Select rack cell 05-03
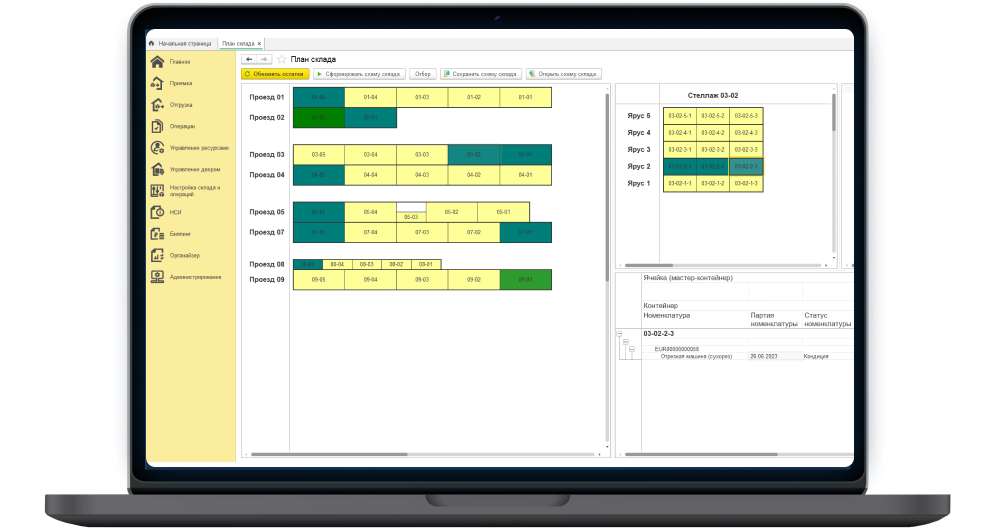Screen dimensions: 1000x528 (x=411, y=217)
